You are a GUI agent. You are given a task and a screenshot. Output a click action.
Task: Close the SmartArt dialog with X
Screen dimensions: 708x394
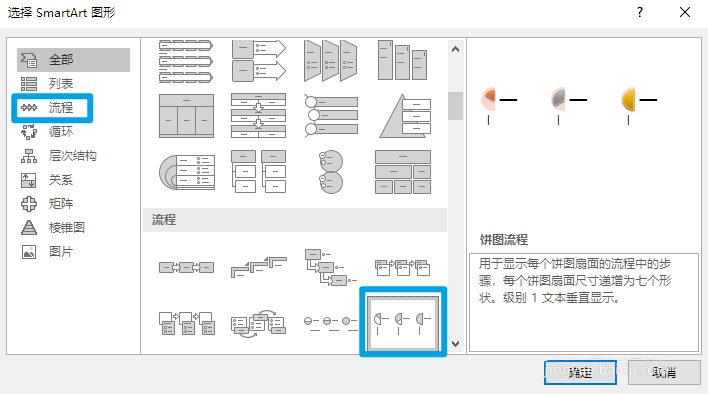point(685,12)
